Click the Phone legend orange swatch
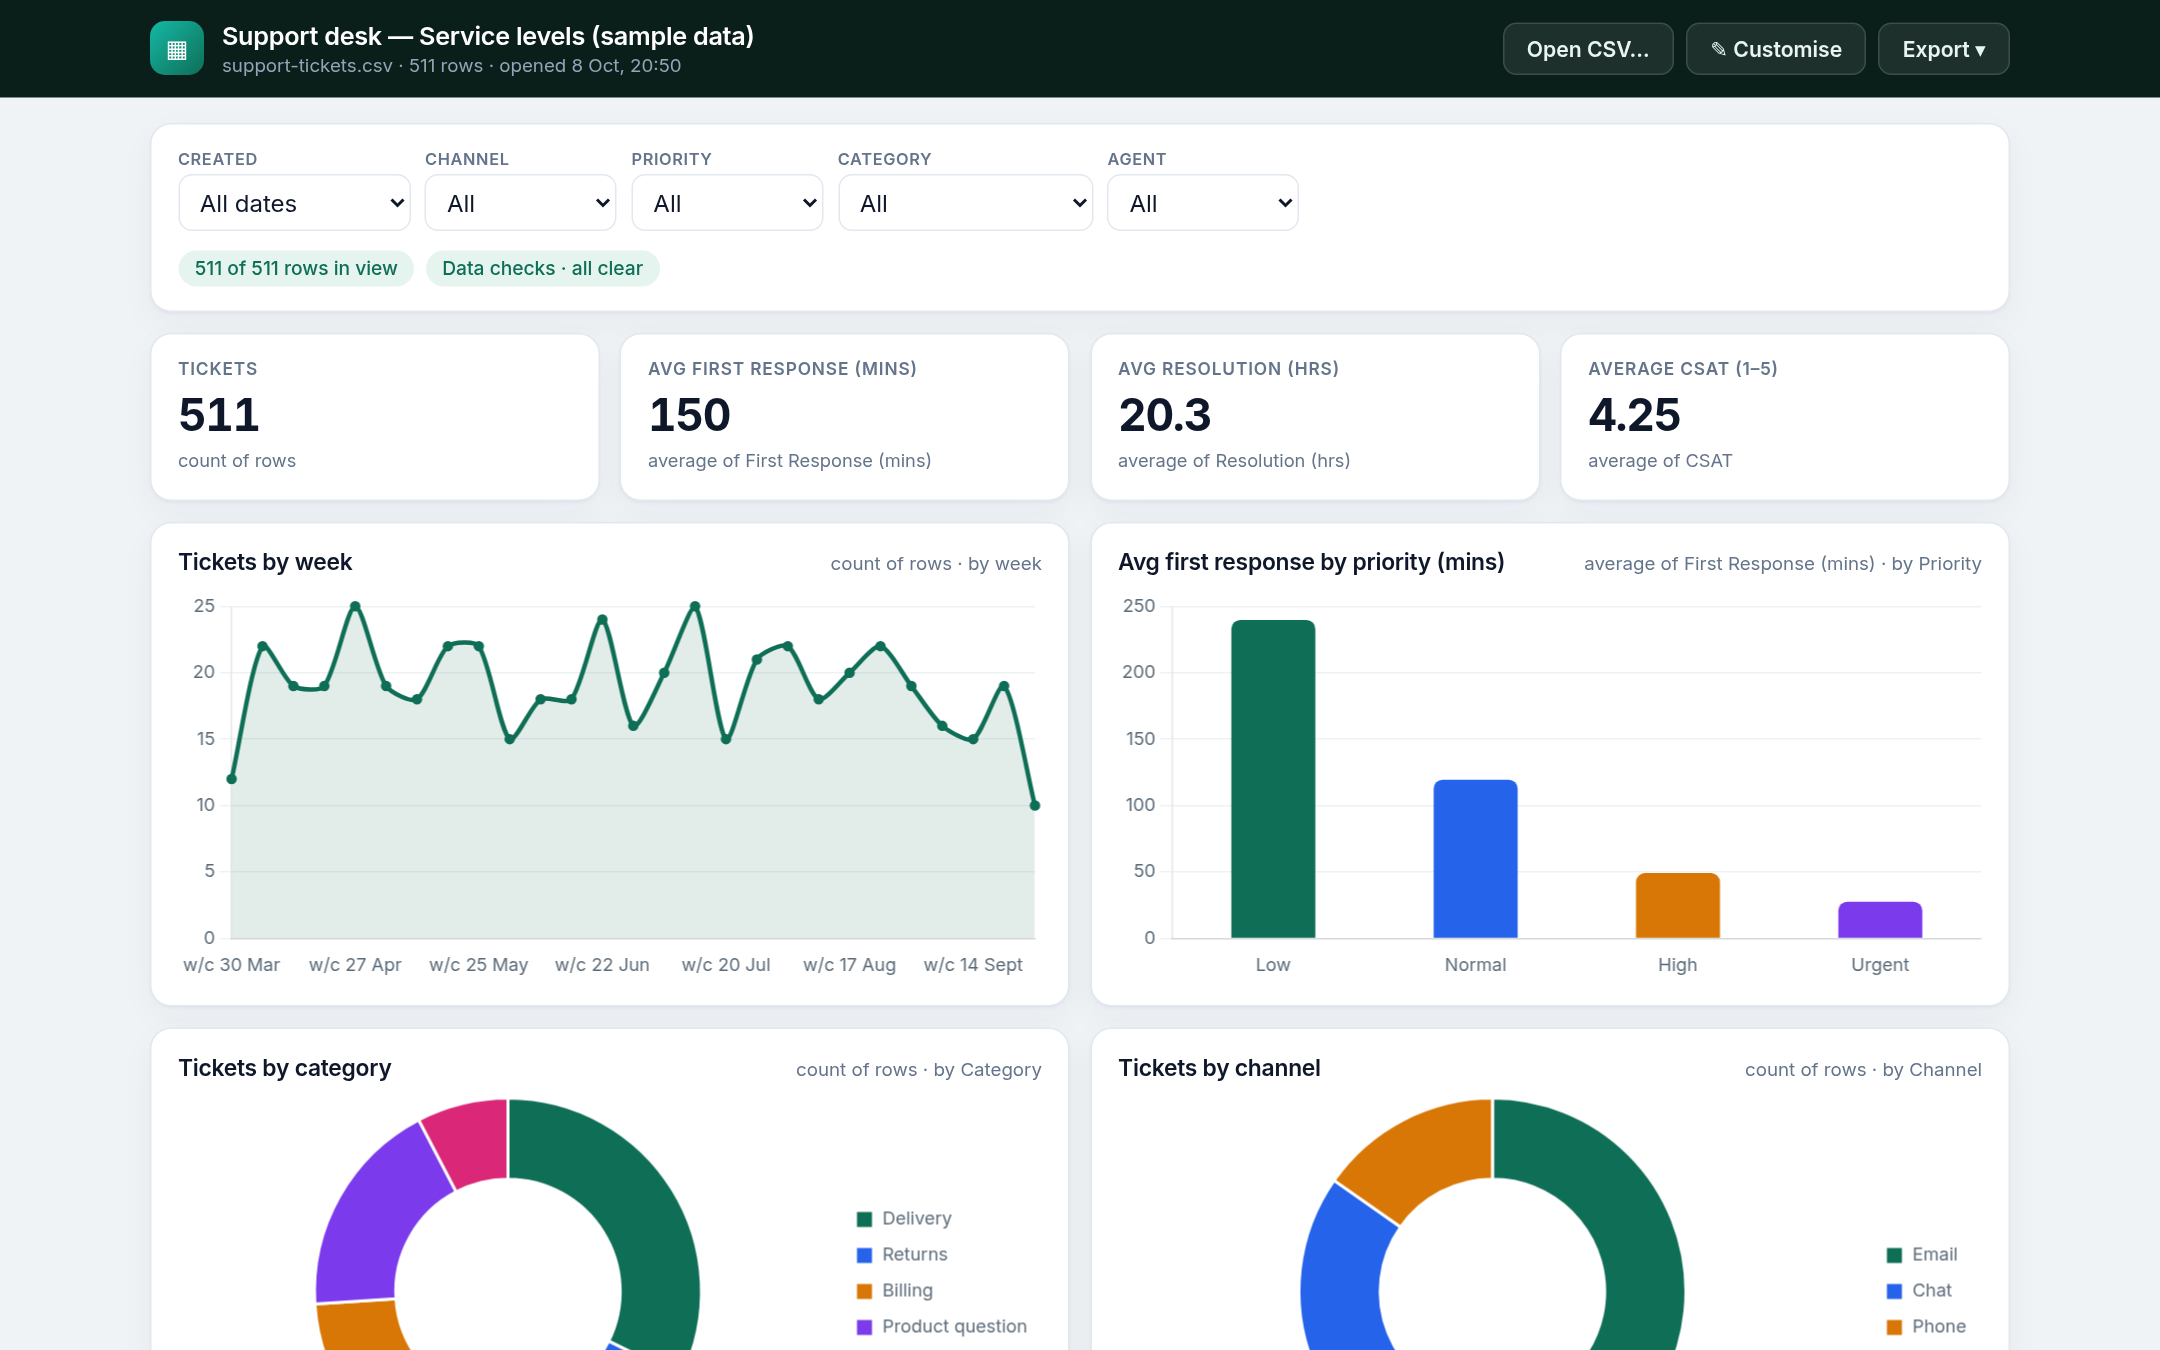The width and height of the screenshot is (2160, 1350). (1894, 1327)
